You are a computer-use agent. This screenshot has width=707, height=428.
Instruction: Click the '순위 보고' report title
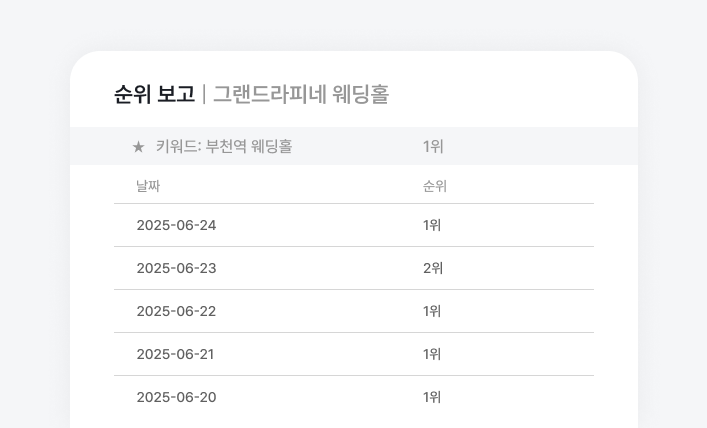click(x=154, y=94)
